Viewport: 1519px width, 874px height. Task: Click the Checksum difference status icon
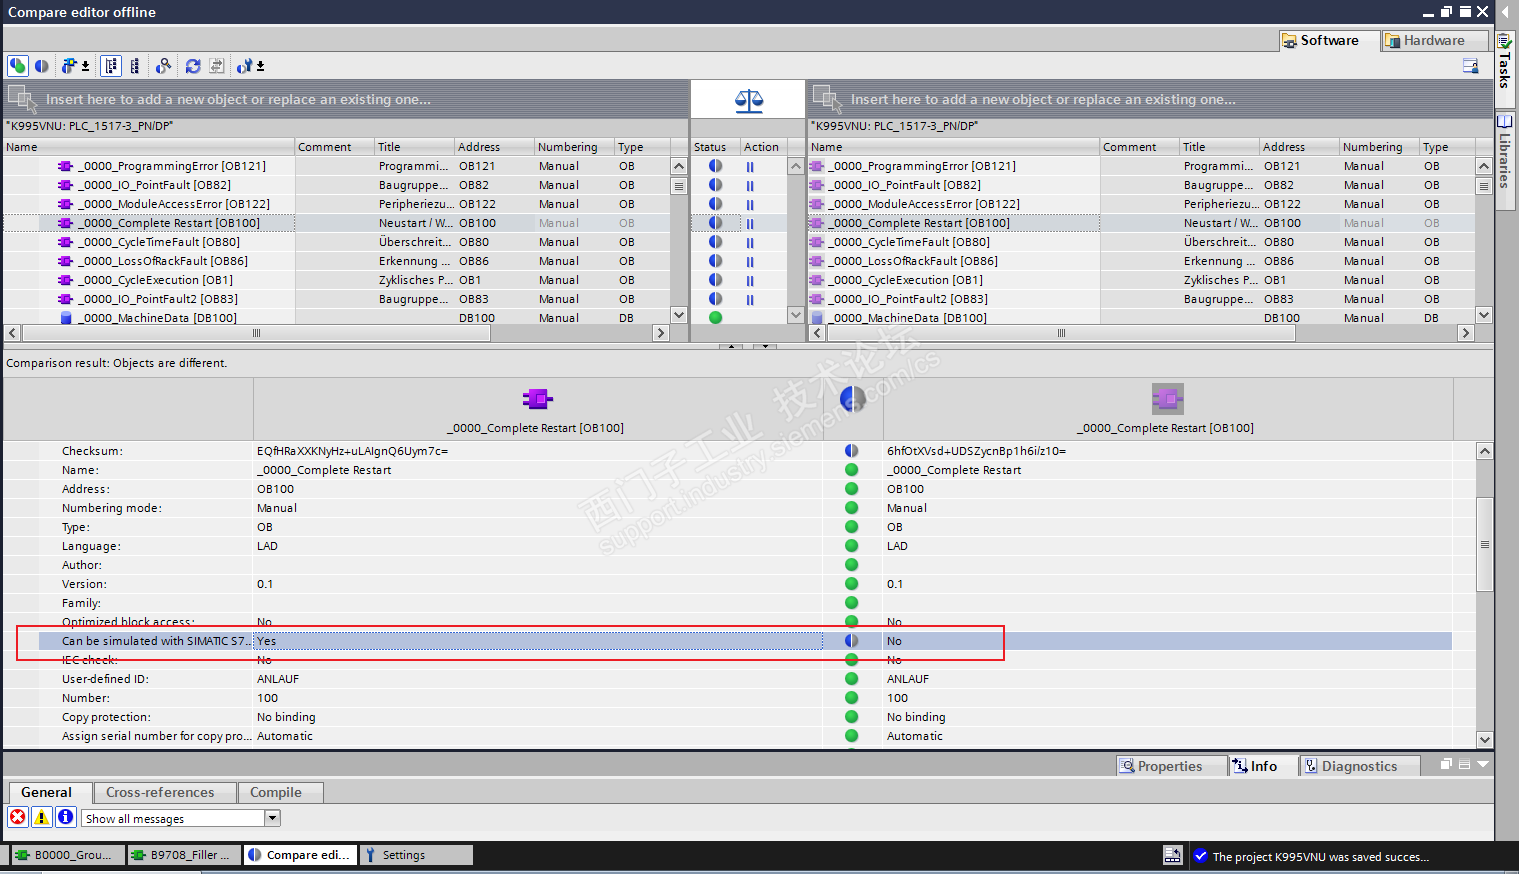(852, 451)
